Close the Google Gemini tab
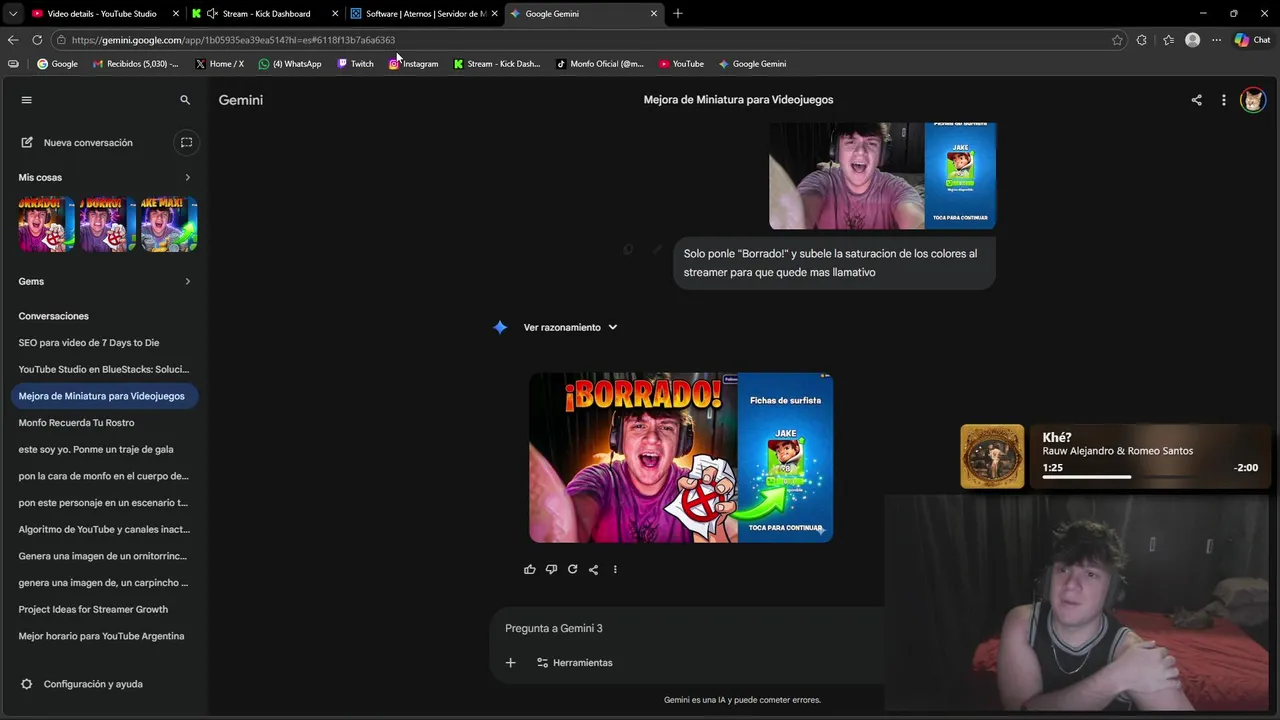Screen dimensions: 1280x720 (654, 13)
